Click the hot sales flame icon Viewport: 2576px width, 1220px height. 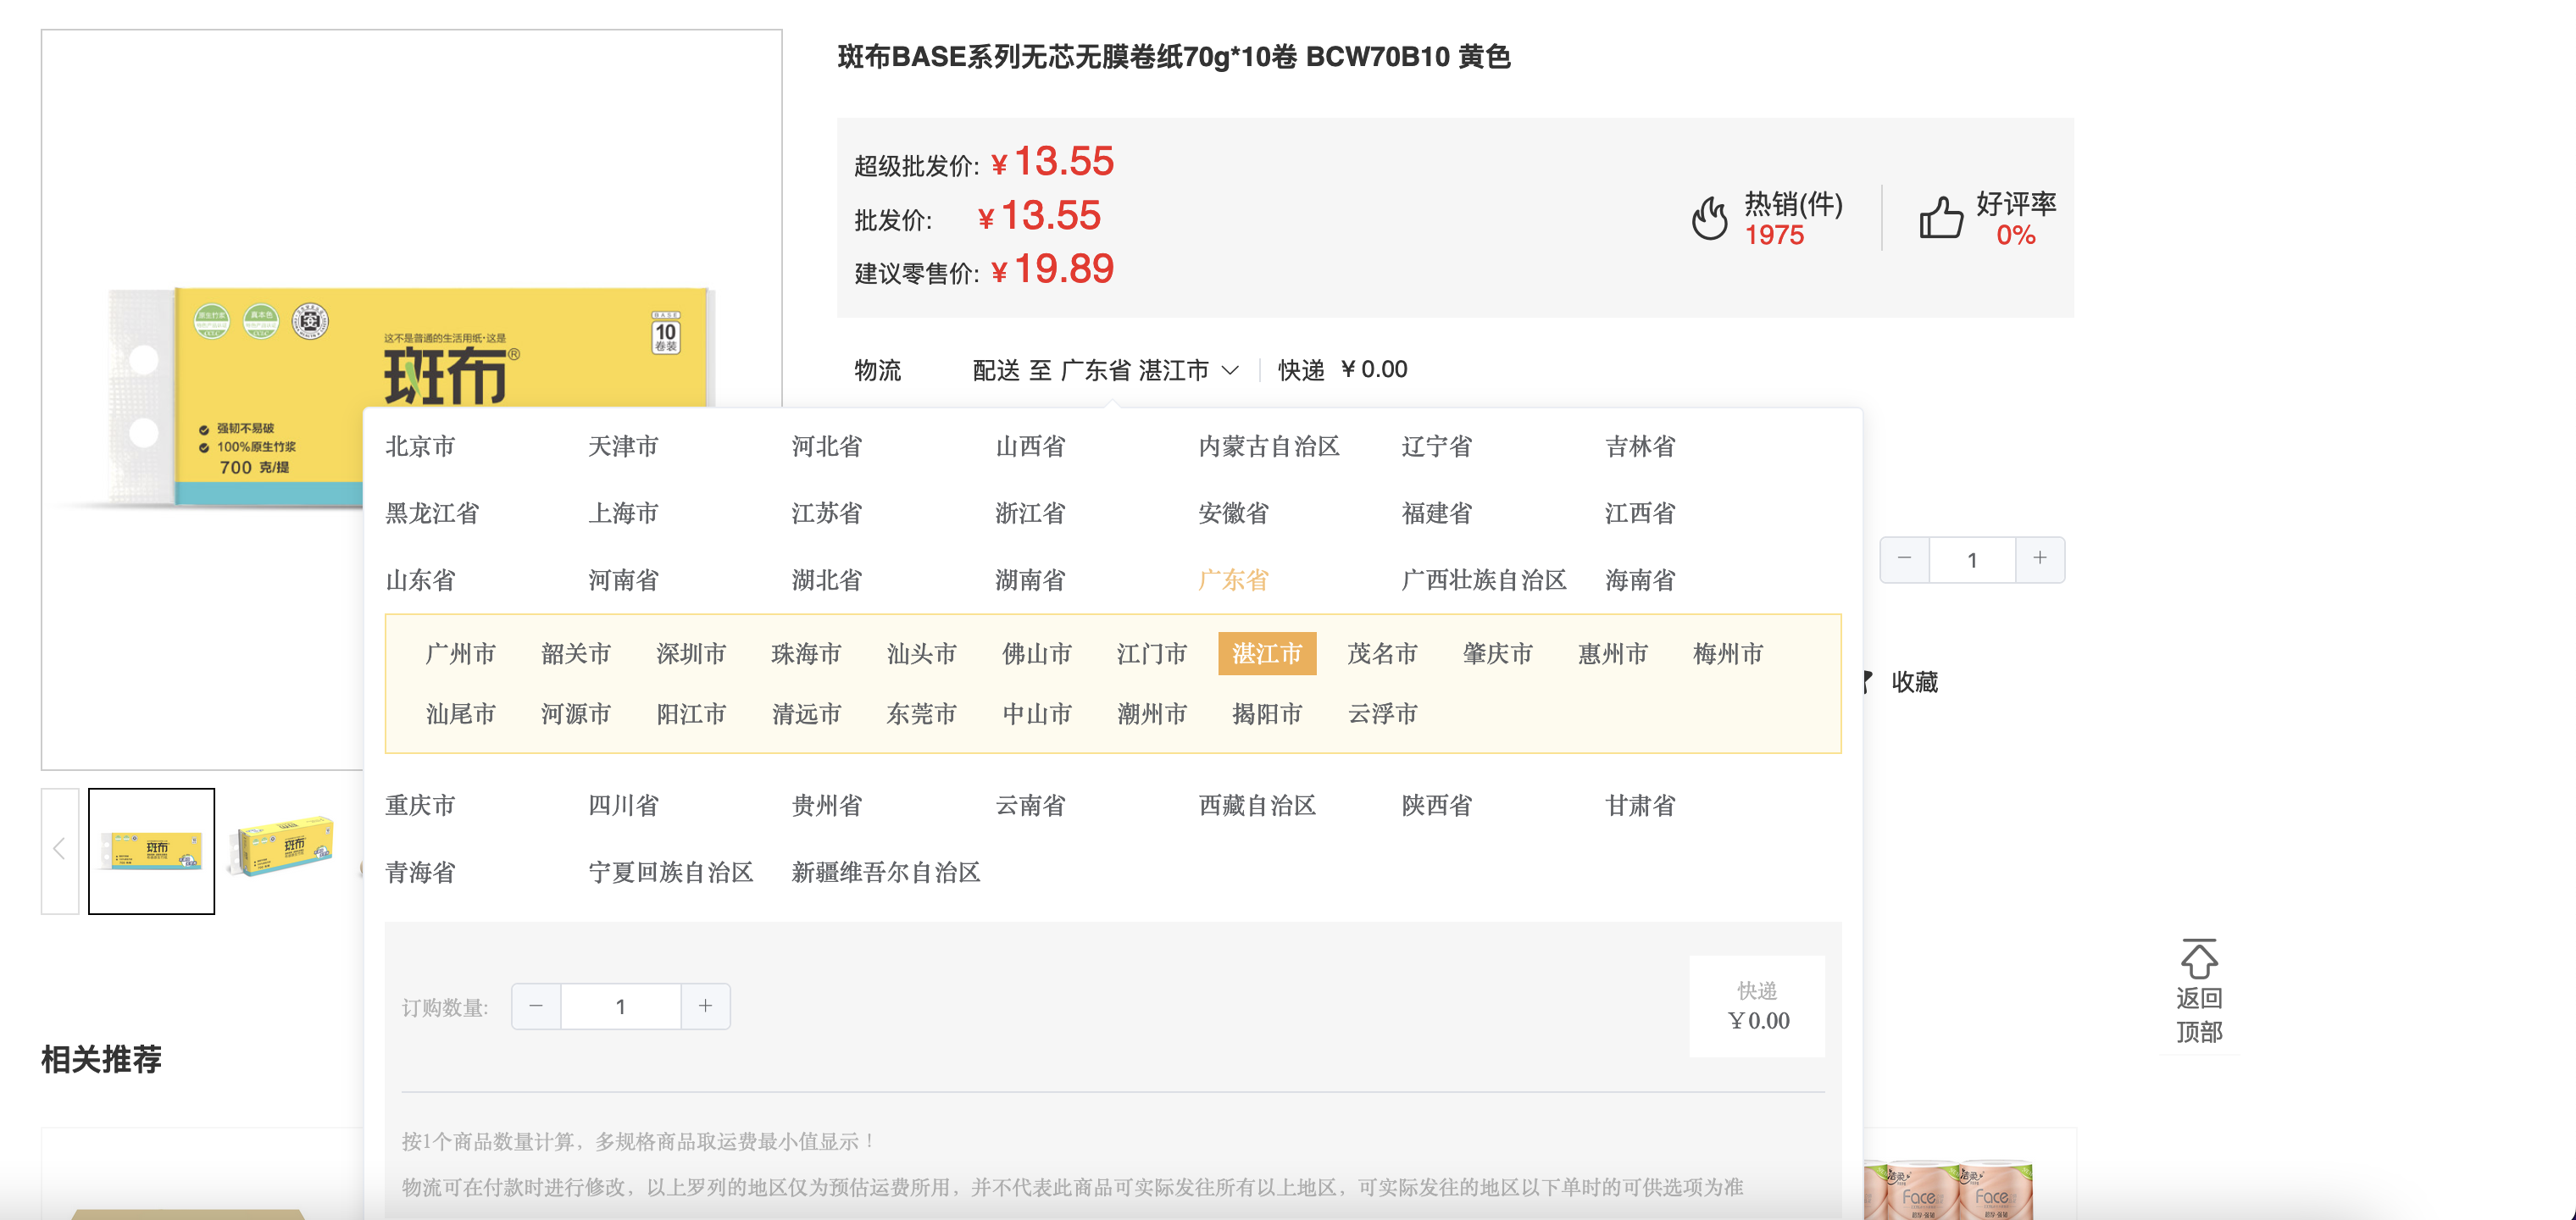click(x=1709, y=218)
